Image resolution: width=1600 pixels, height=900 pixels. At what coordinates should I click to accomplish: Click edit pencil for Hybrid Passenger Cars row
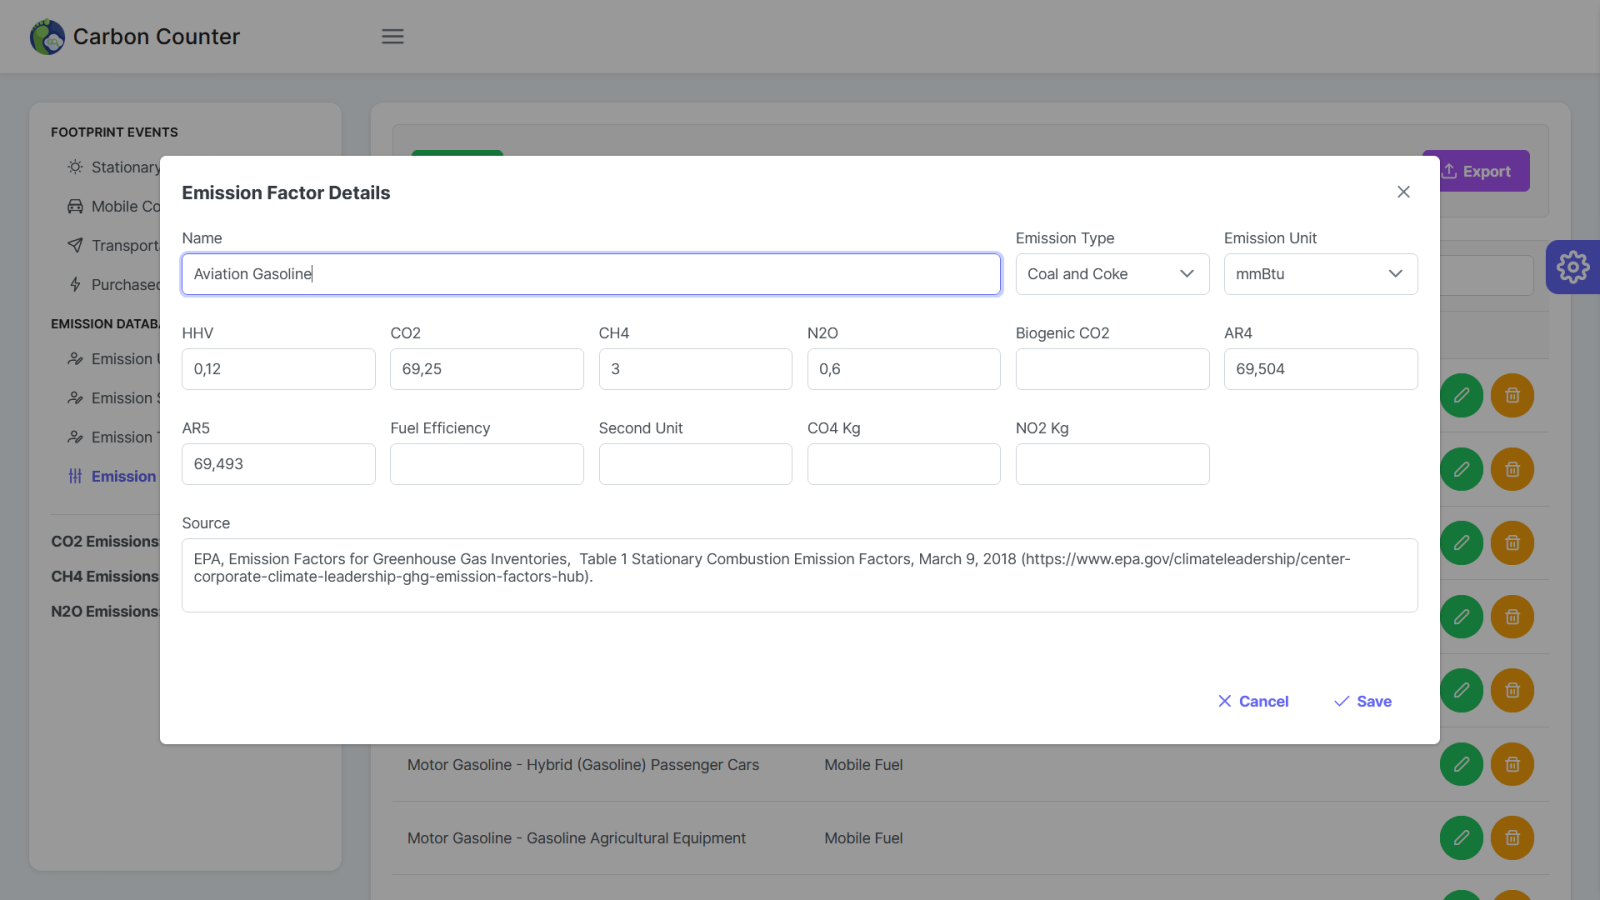point(1461,765)
